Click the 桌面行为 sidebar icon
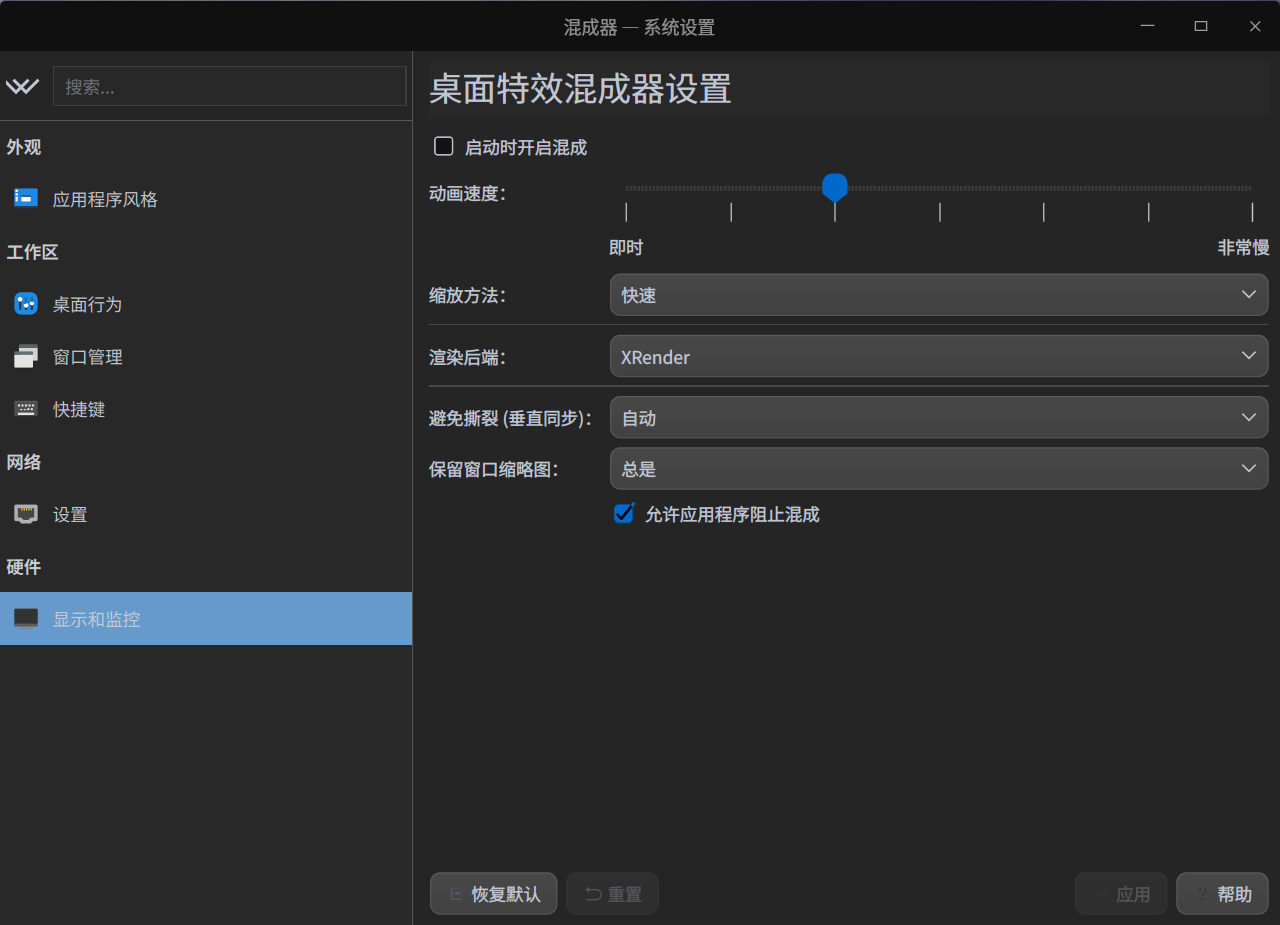The width and height of the screenshot is (1280, 925). click(x=26, y=304)
